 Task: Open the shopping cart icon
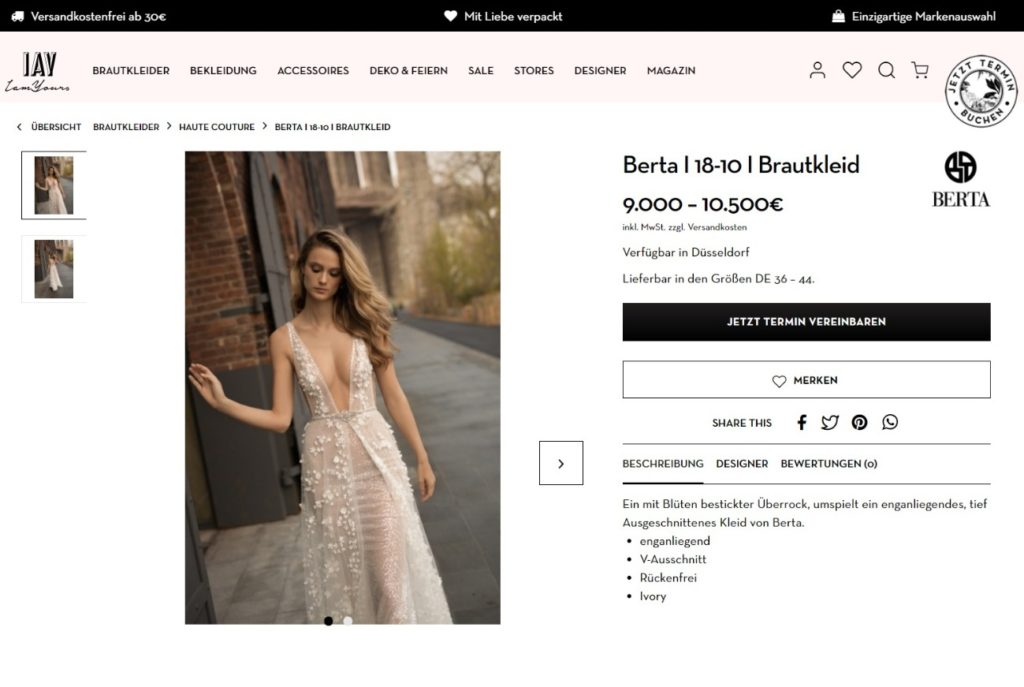click(x=920, y=70)
